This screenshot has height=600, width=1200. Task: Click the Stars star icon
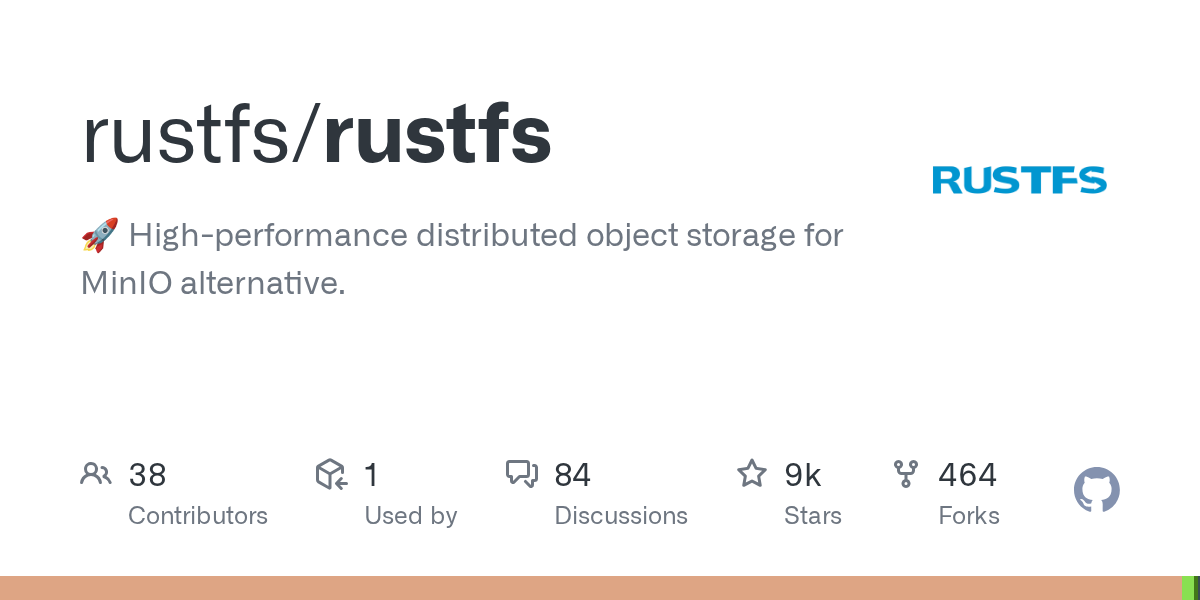tap(751, 474)
